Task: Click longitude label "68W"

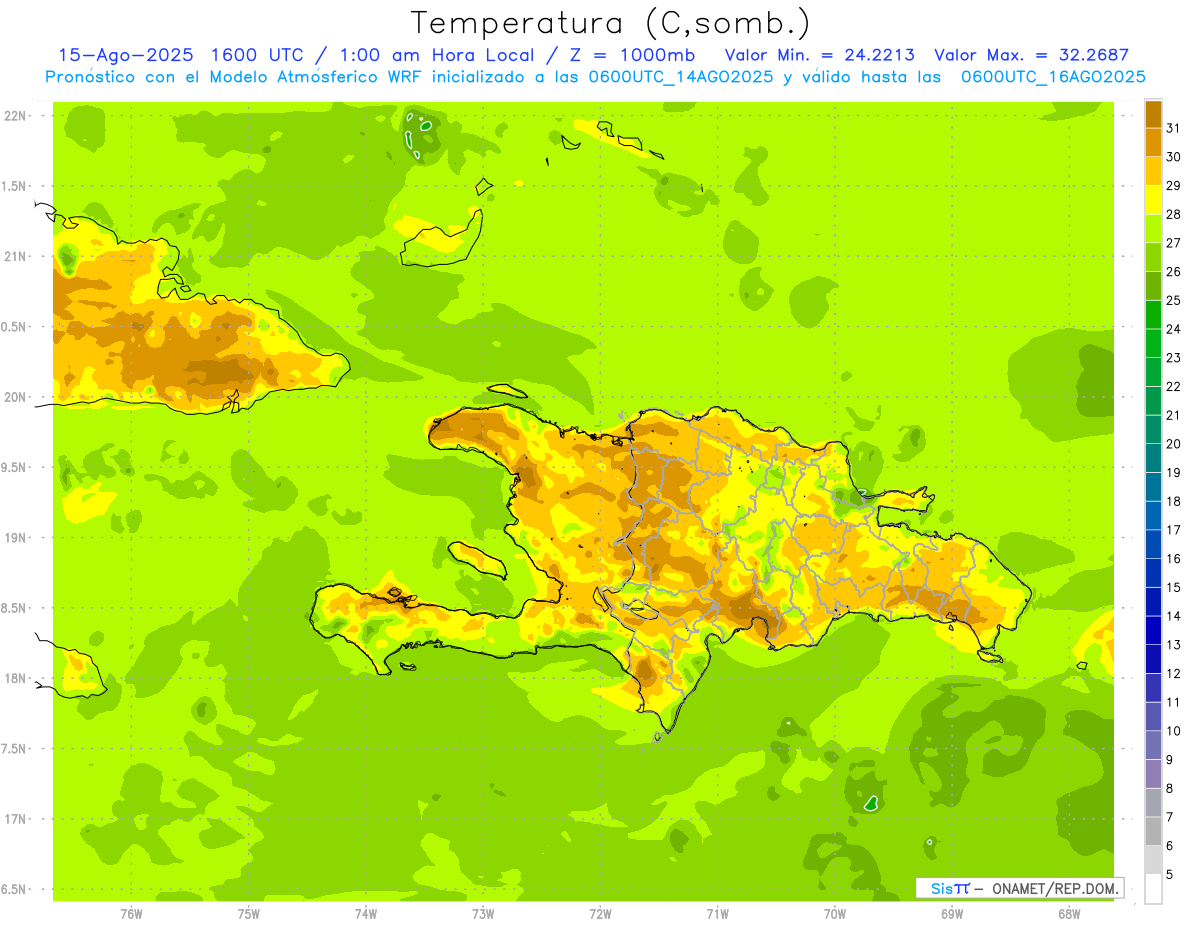Action: [1069, 914]
